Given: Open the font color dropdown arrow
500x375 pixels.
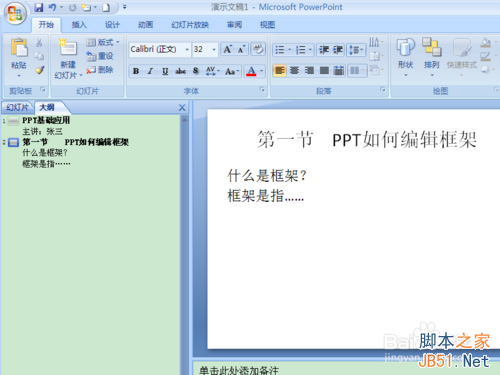Looking at the screenshot, I should (262, 71).
